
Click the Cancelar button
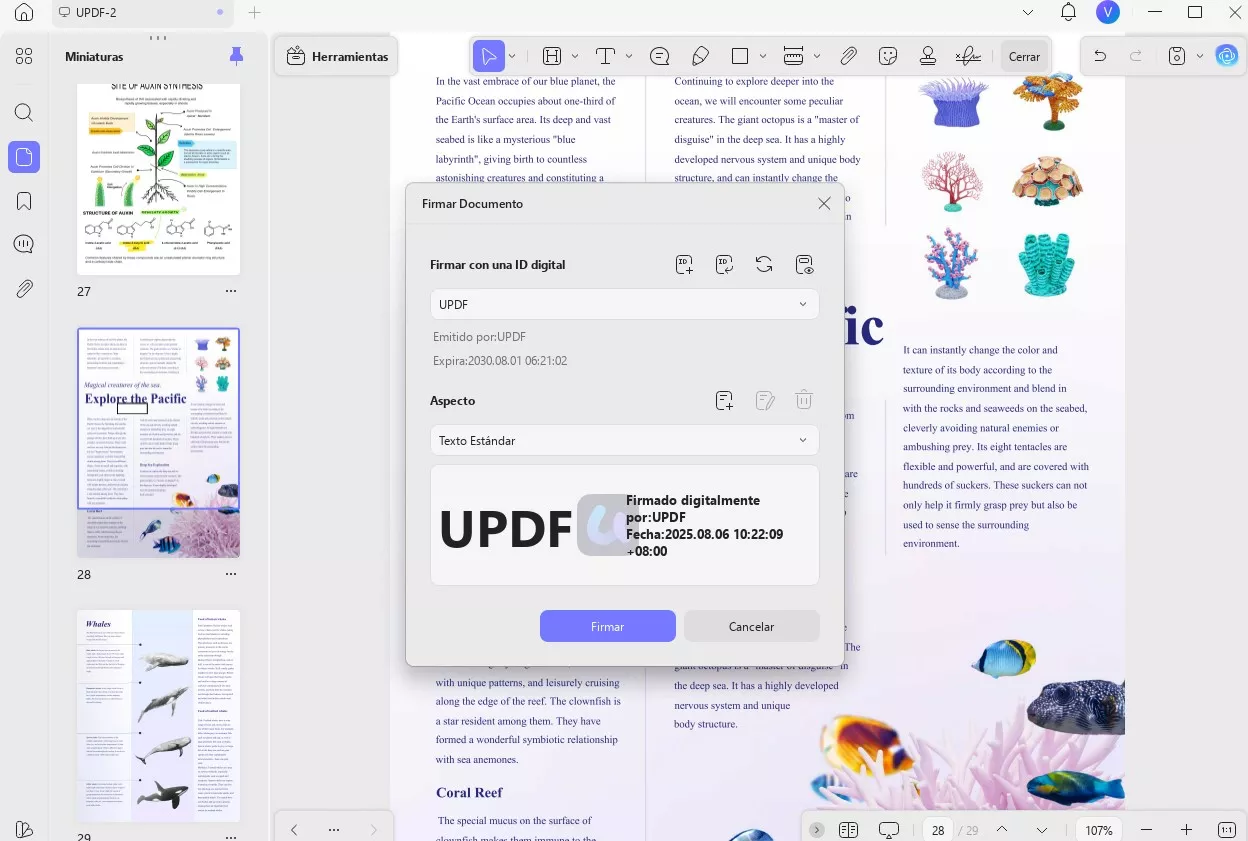click(752, 626)
